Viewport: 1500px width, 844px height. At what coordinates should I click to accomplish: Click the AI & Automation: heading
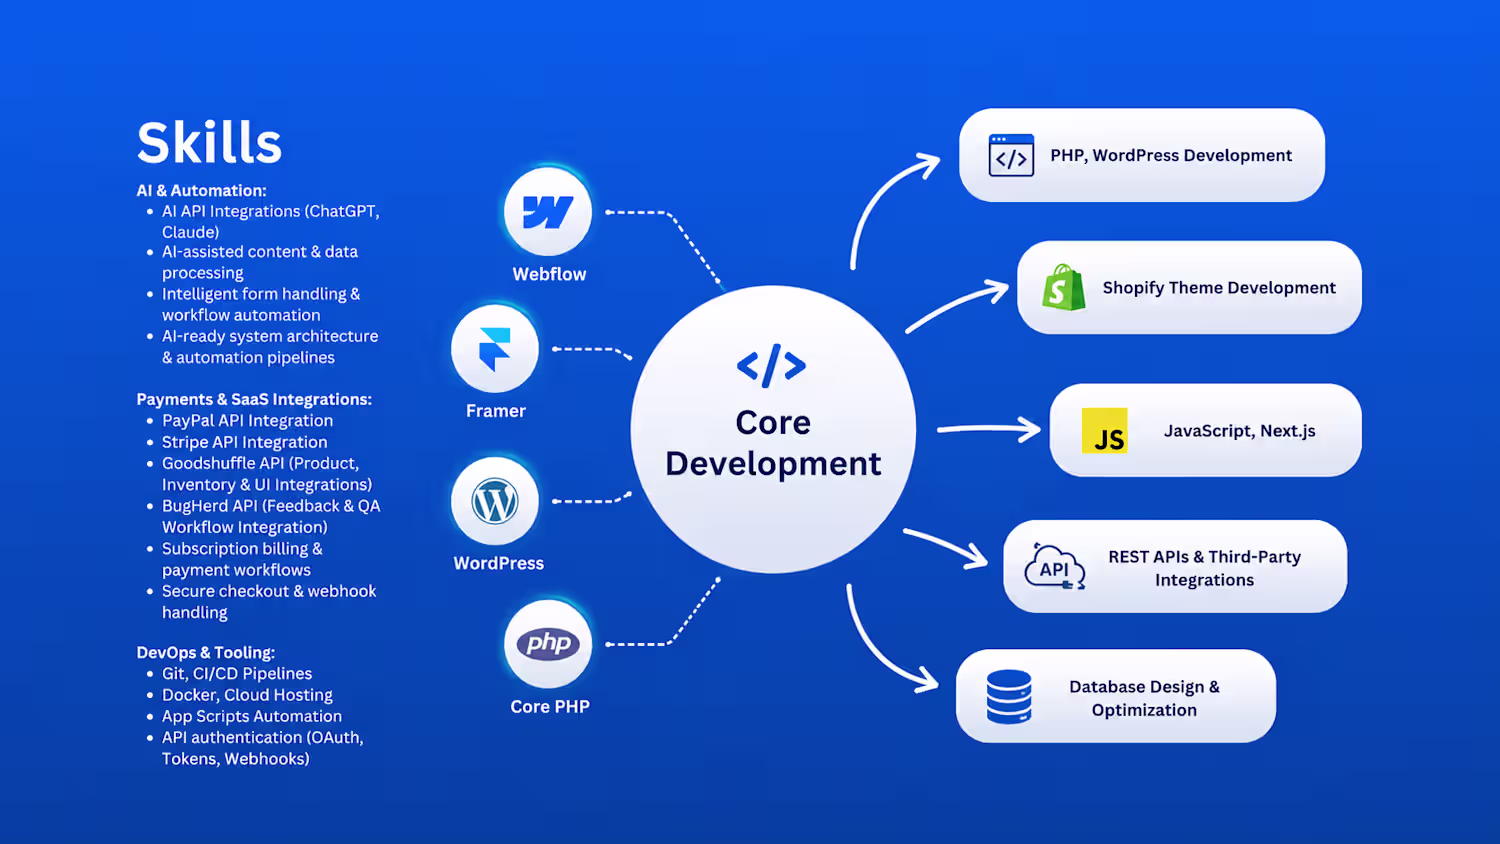point(201,190)
